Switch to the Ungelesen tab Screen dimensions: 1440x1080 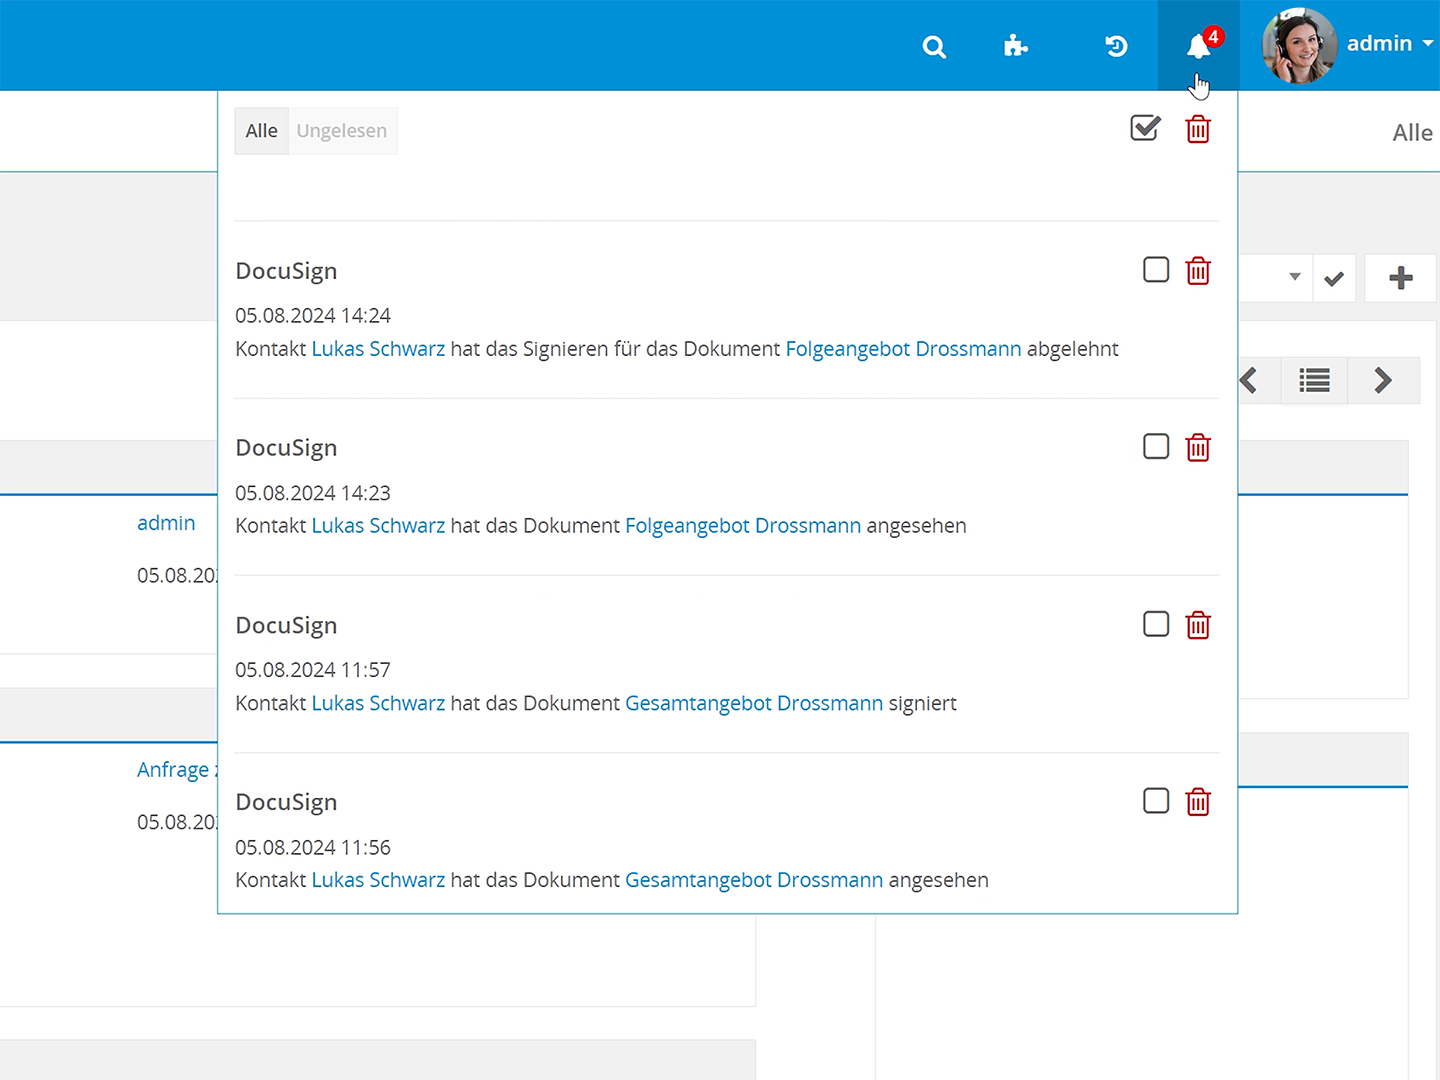tap(342, 131)
